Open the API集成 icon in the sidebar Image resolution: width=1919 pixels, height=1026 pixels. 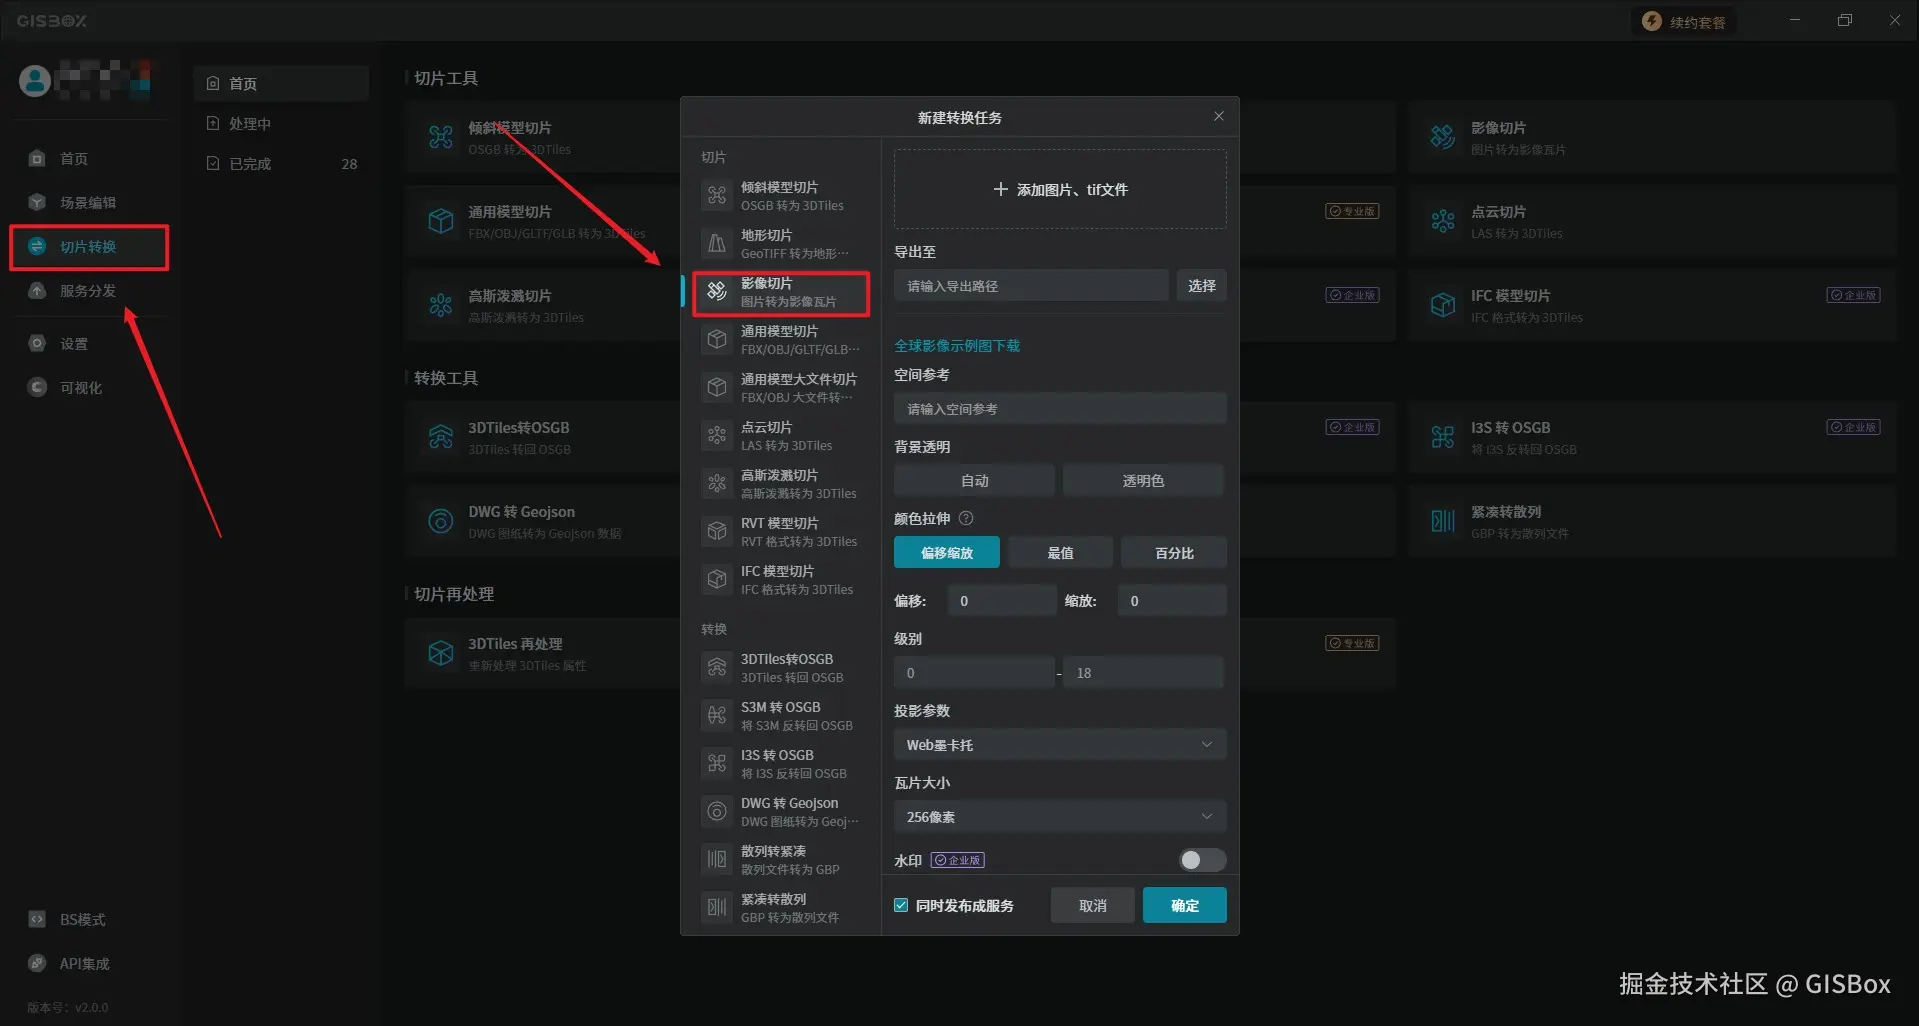37,963
